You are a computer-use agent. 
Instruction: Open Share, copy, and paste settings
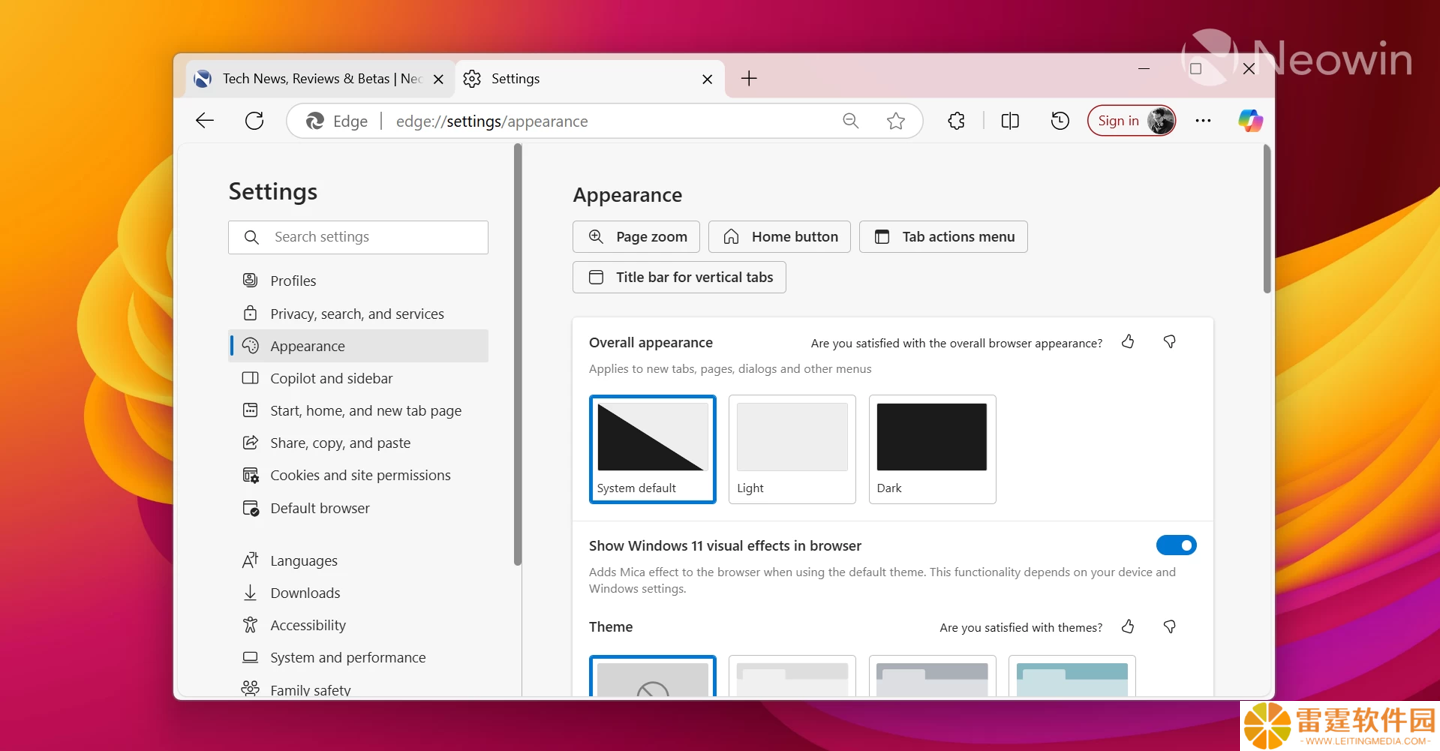pyautogui.click(x=358, y=443)
